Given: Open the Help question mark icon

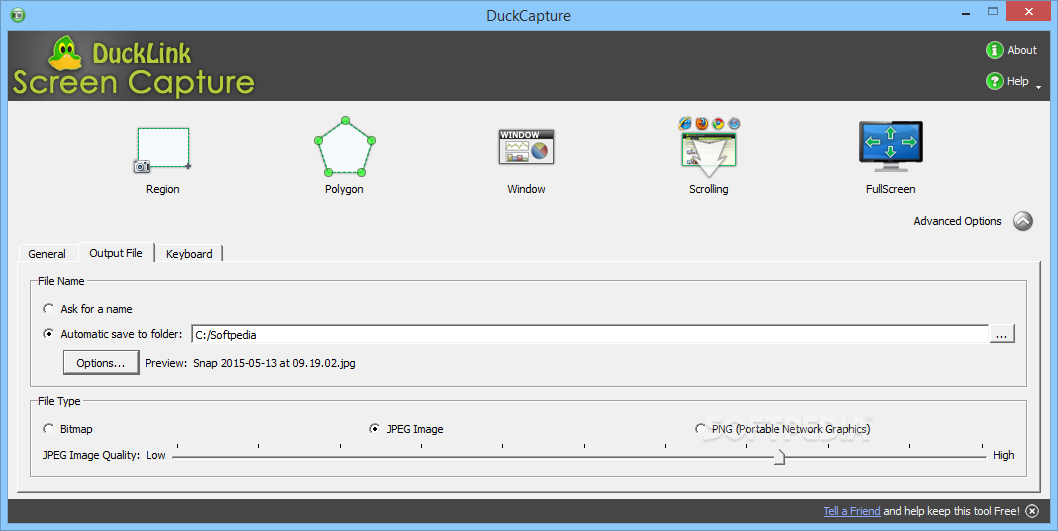Looking at the screenshot, I should pyautogui.click(x=995, y=81).
